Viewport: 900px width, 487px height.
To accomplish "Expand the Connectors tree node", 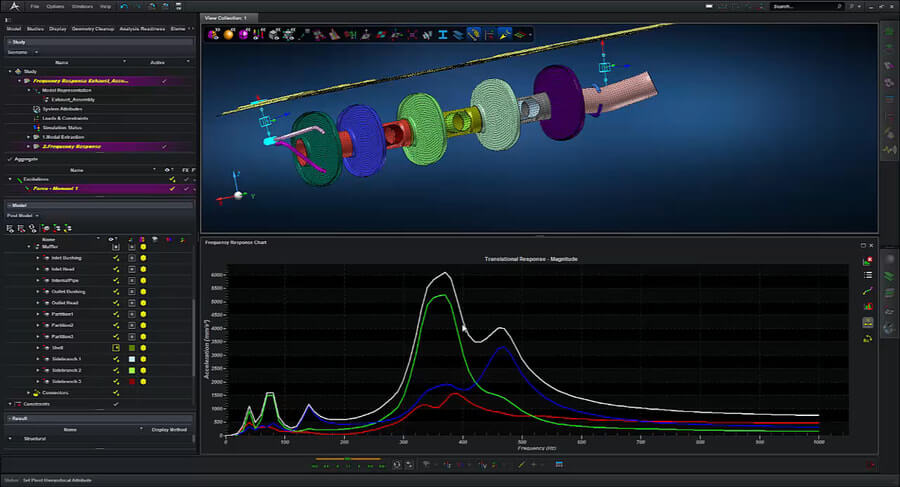I will 29,392.
